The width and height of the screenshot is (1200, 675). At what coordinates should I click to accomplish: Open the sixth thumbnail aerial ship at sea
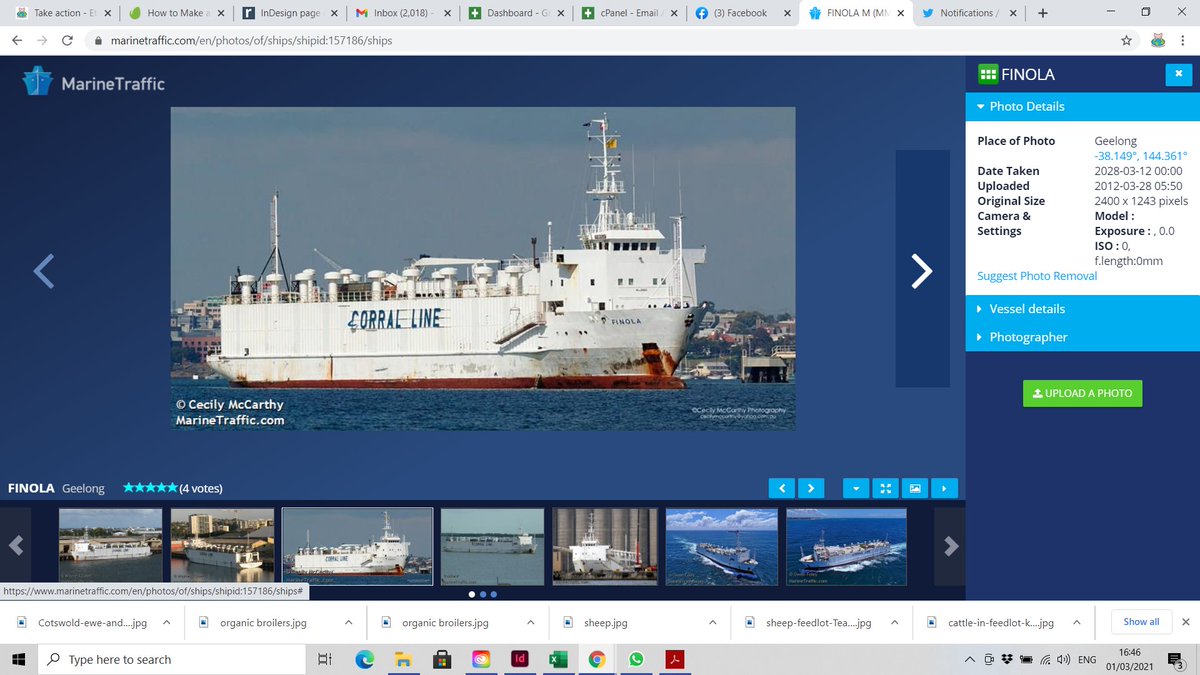[x=721, y=546]
